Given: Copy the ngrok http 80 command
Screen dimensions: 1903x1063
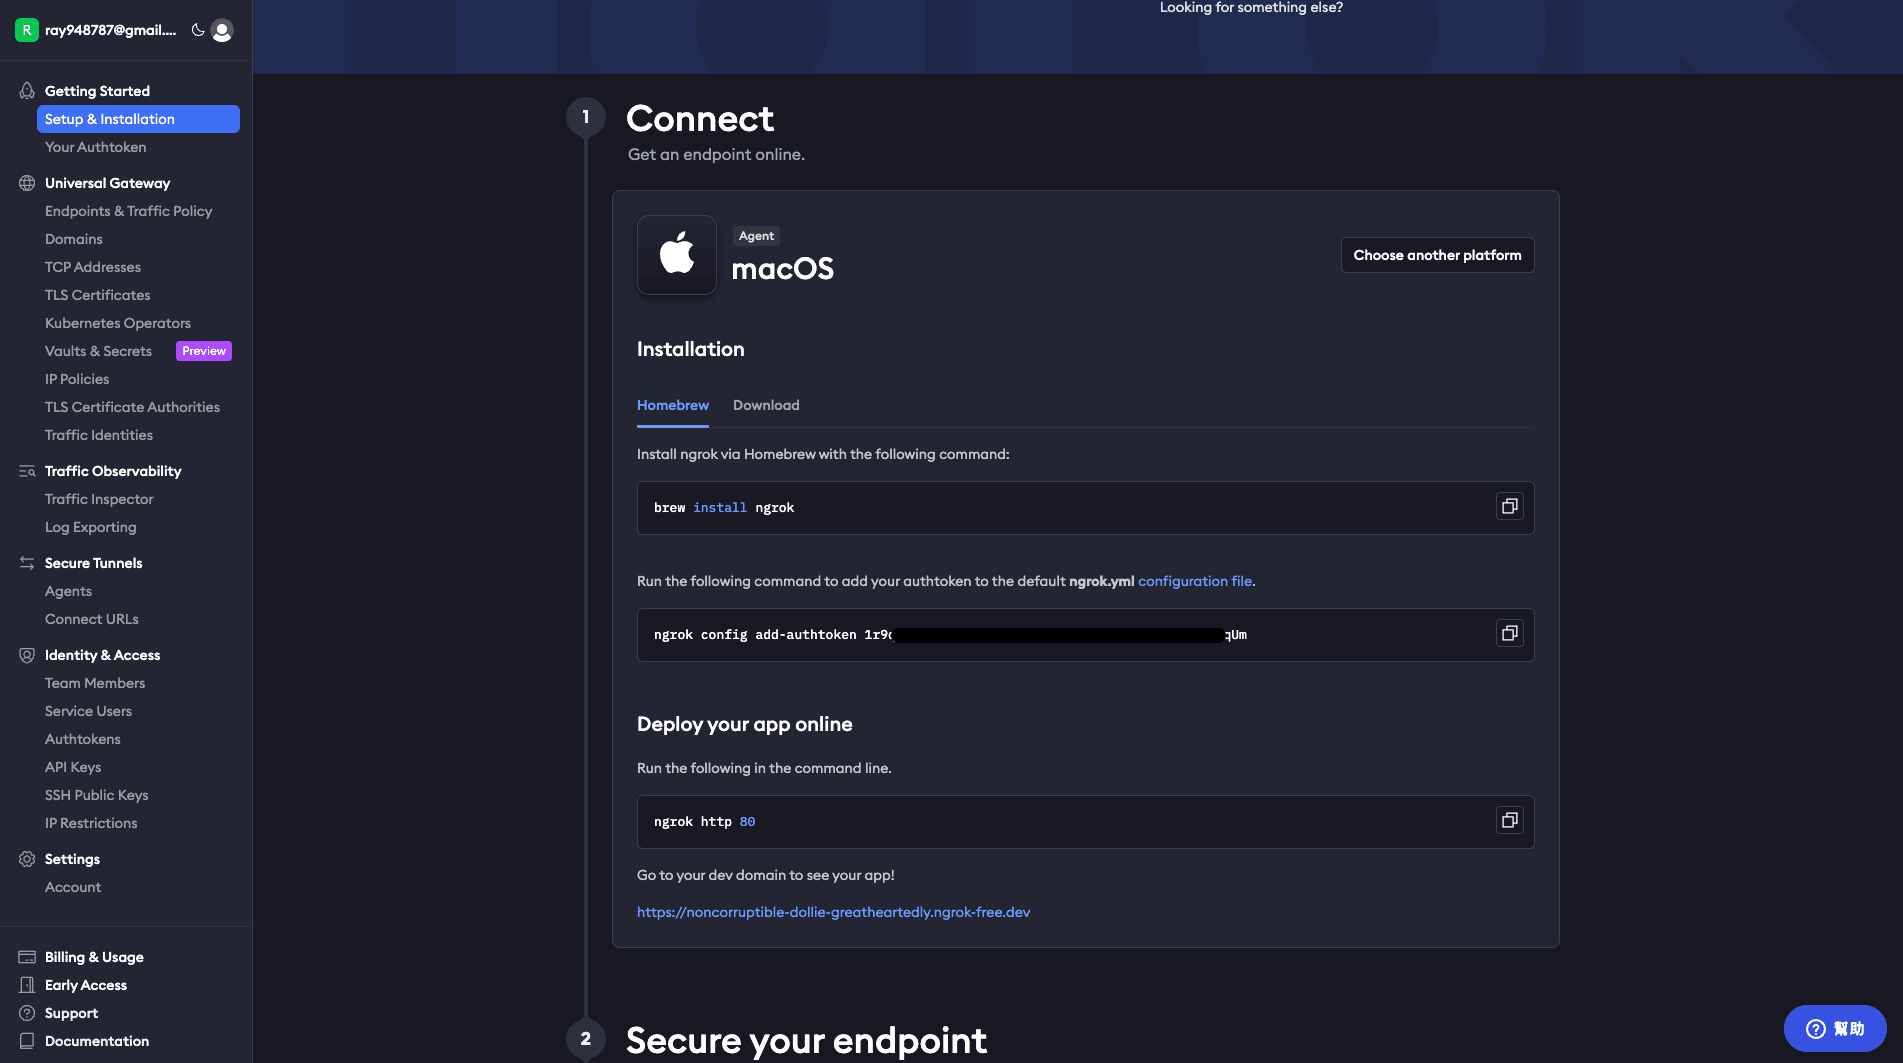Looking at the screenshot, I should (x=1509, y=821).
